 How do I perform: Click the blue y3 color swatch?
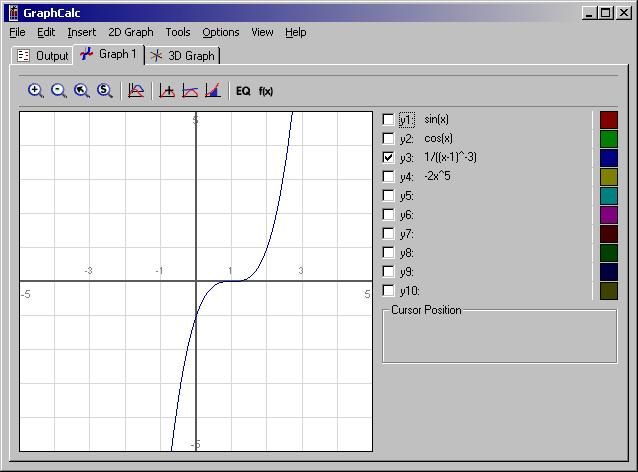point(609,157)
